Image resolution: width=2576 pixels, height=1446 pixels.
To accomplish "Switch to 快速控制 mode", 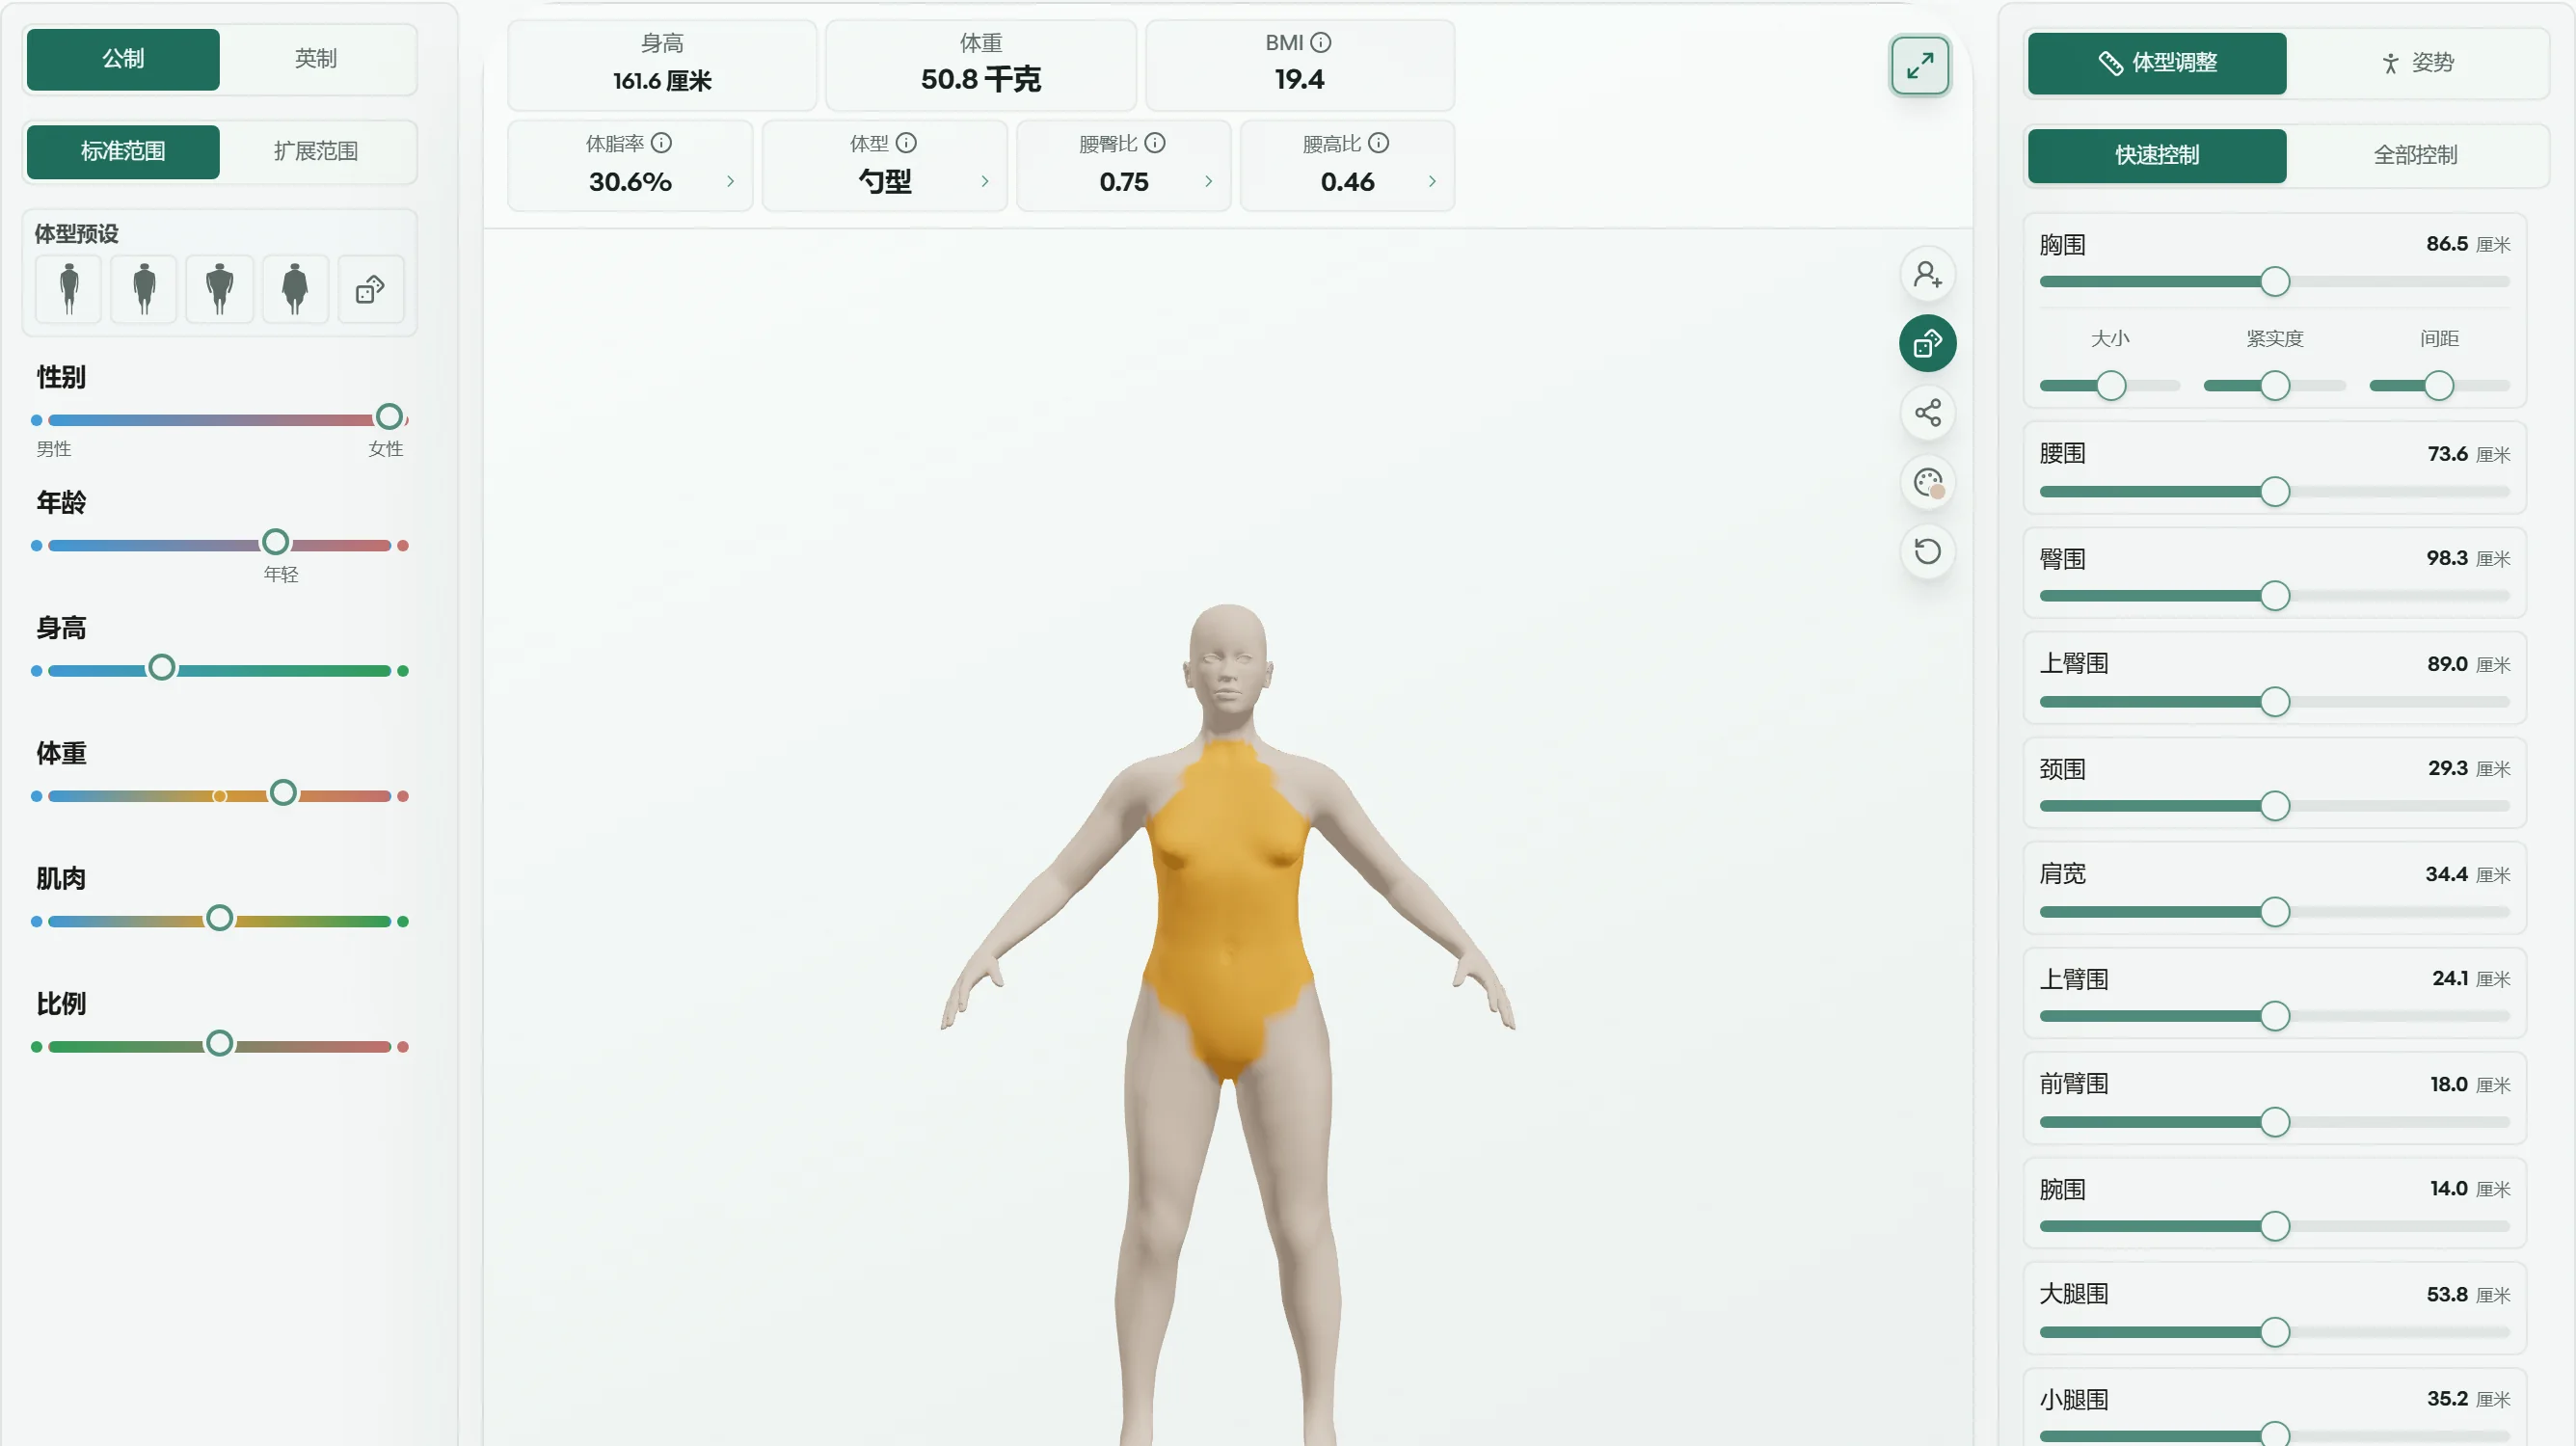I will 2157,156.
